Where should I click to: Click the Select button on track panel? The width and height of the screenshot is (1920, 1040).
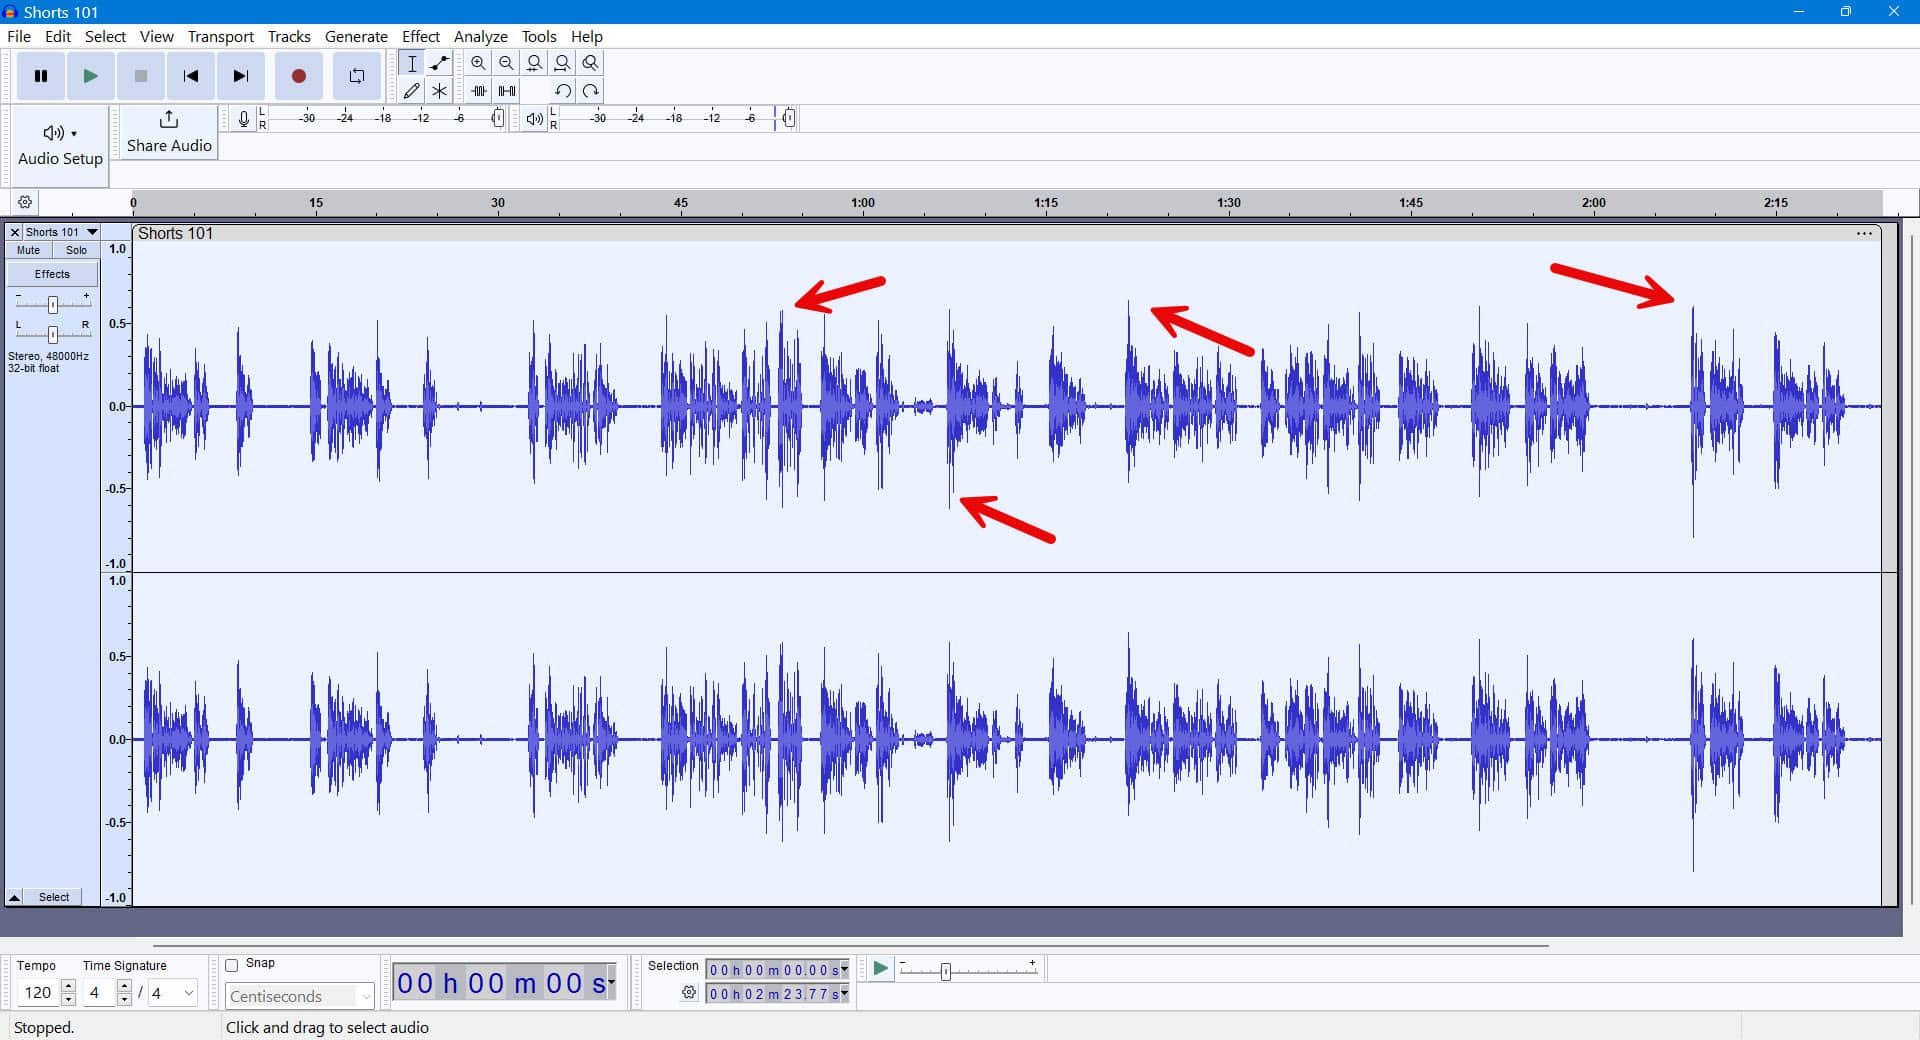53,897
